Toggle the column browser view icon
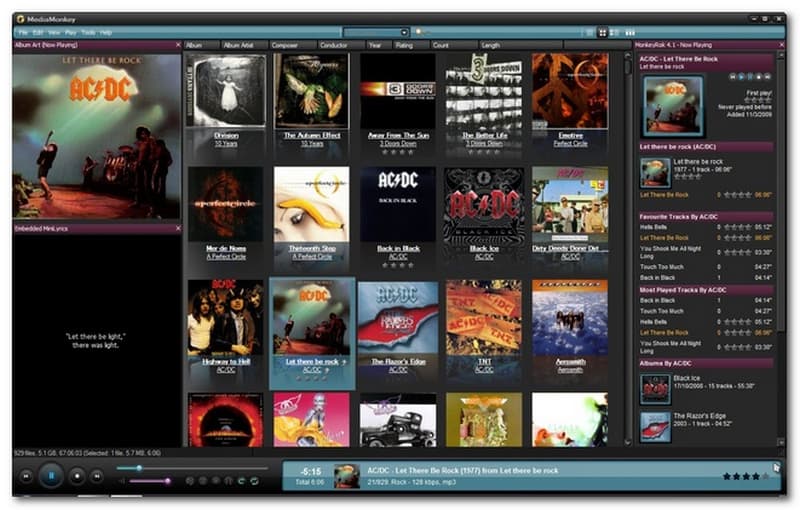 click(631, 33)
